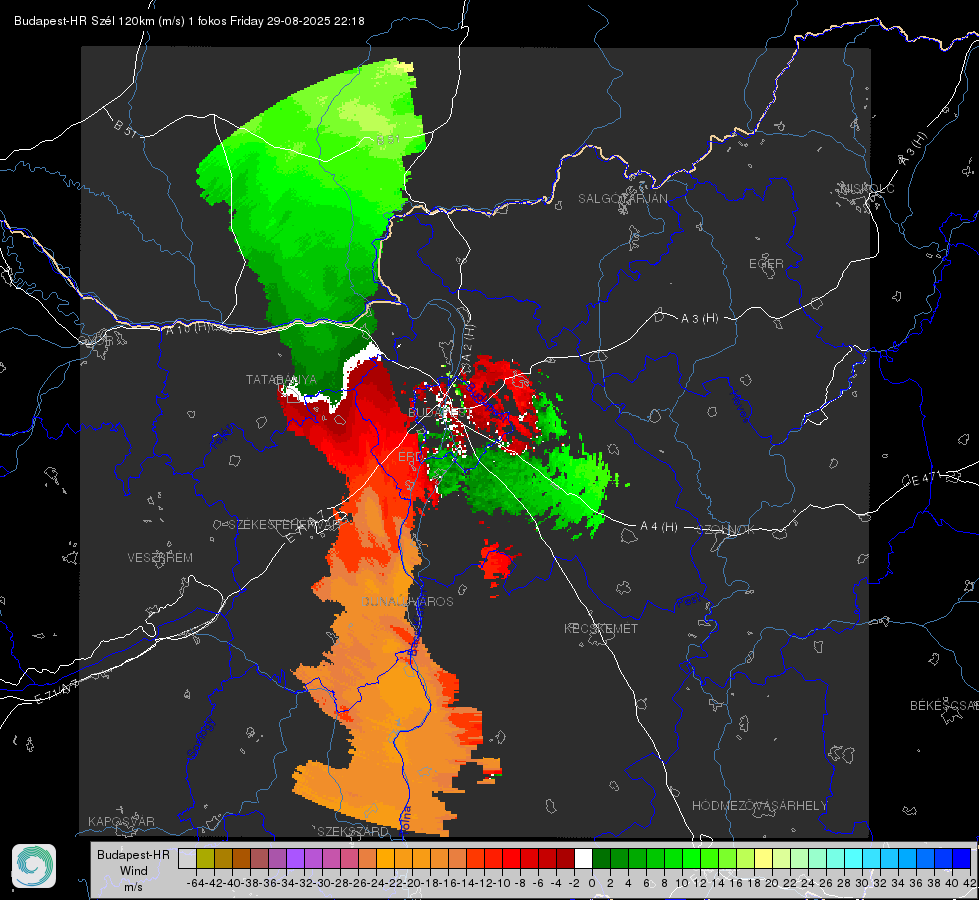Image resolution: width=979 pixels, height=900 pixels.
Task: Click the ÉRD city label
Action: coord(410,457)
